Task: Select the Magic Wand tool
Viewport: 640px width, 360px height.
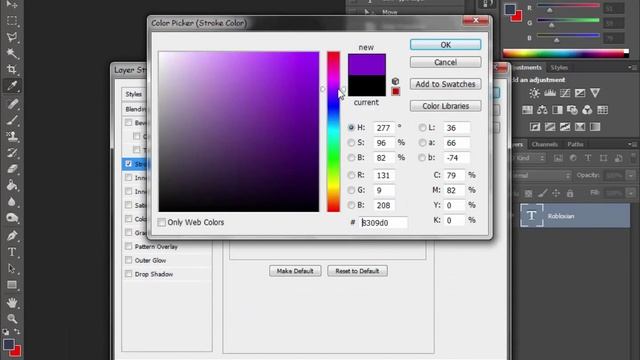Action: coord(12,53)
